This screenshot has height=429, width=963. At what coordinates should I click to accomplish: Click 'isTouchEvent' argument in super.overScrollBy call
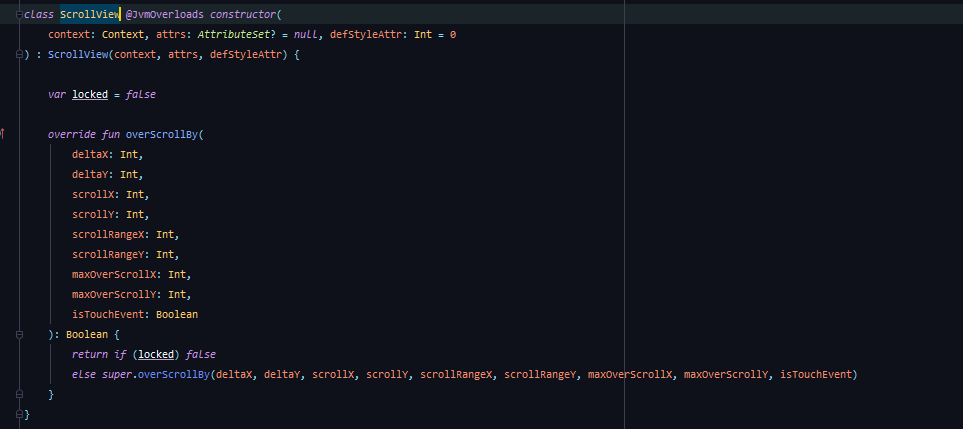tap(817, 374)
